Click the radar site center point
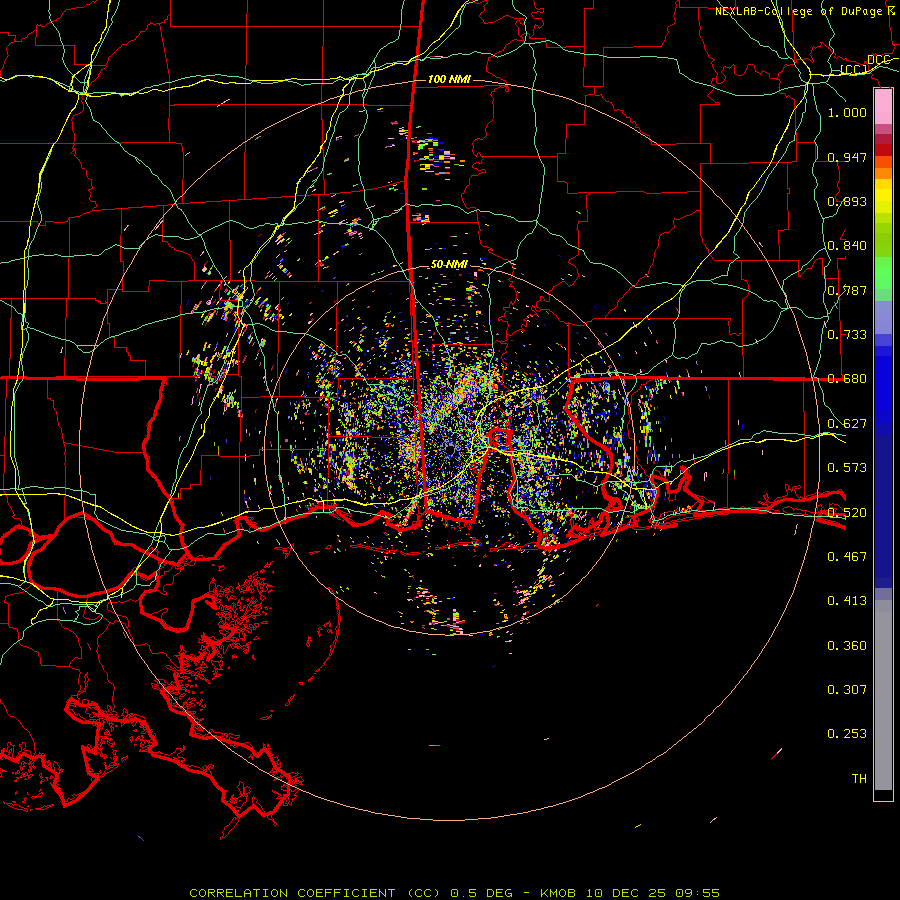The height and width of the screenshot is (900, 900). pyautogui.click(x=450, y=449)
